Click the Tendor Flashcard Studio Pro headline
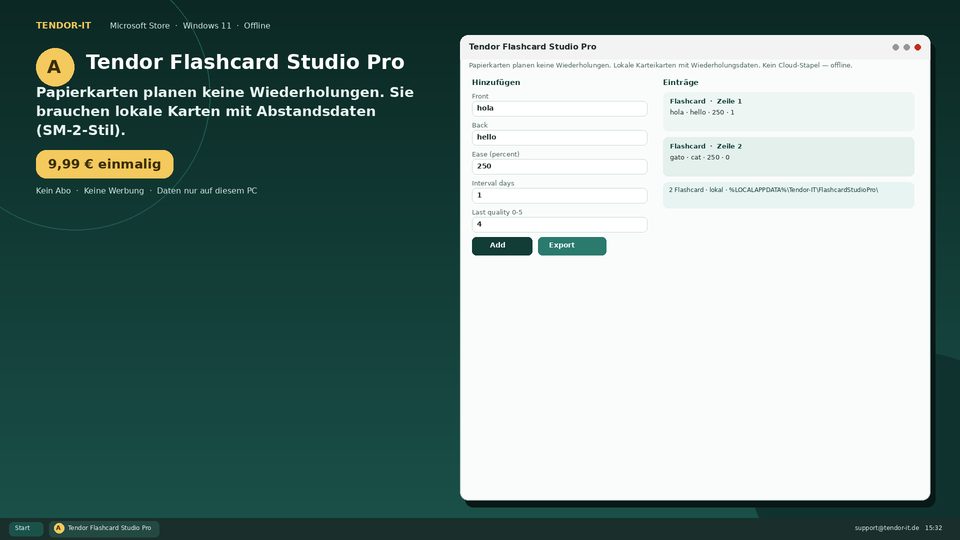The height and width of the screenshot is (540, 960). (x=245, y=62)
